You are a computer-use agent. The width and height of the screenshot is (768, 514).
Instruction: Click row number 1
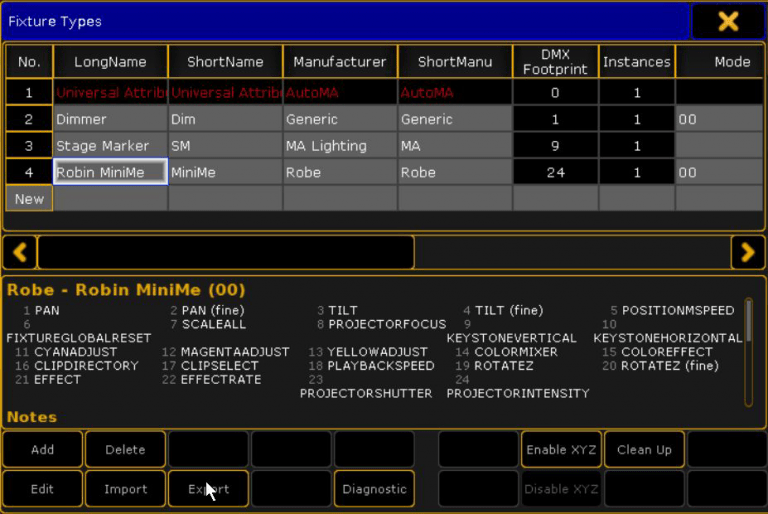coord(29,93)
